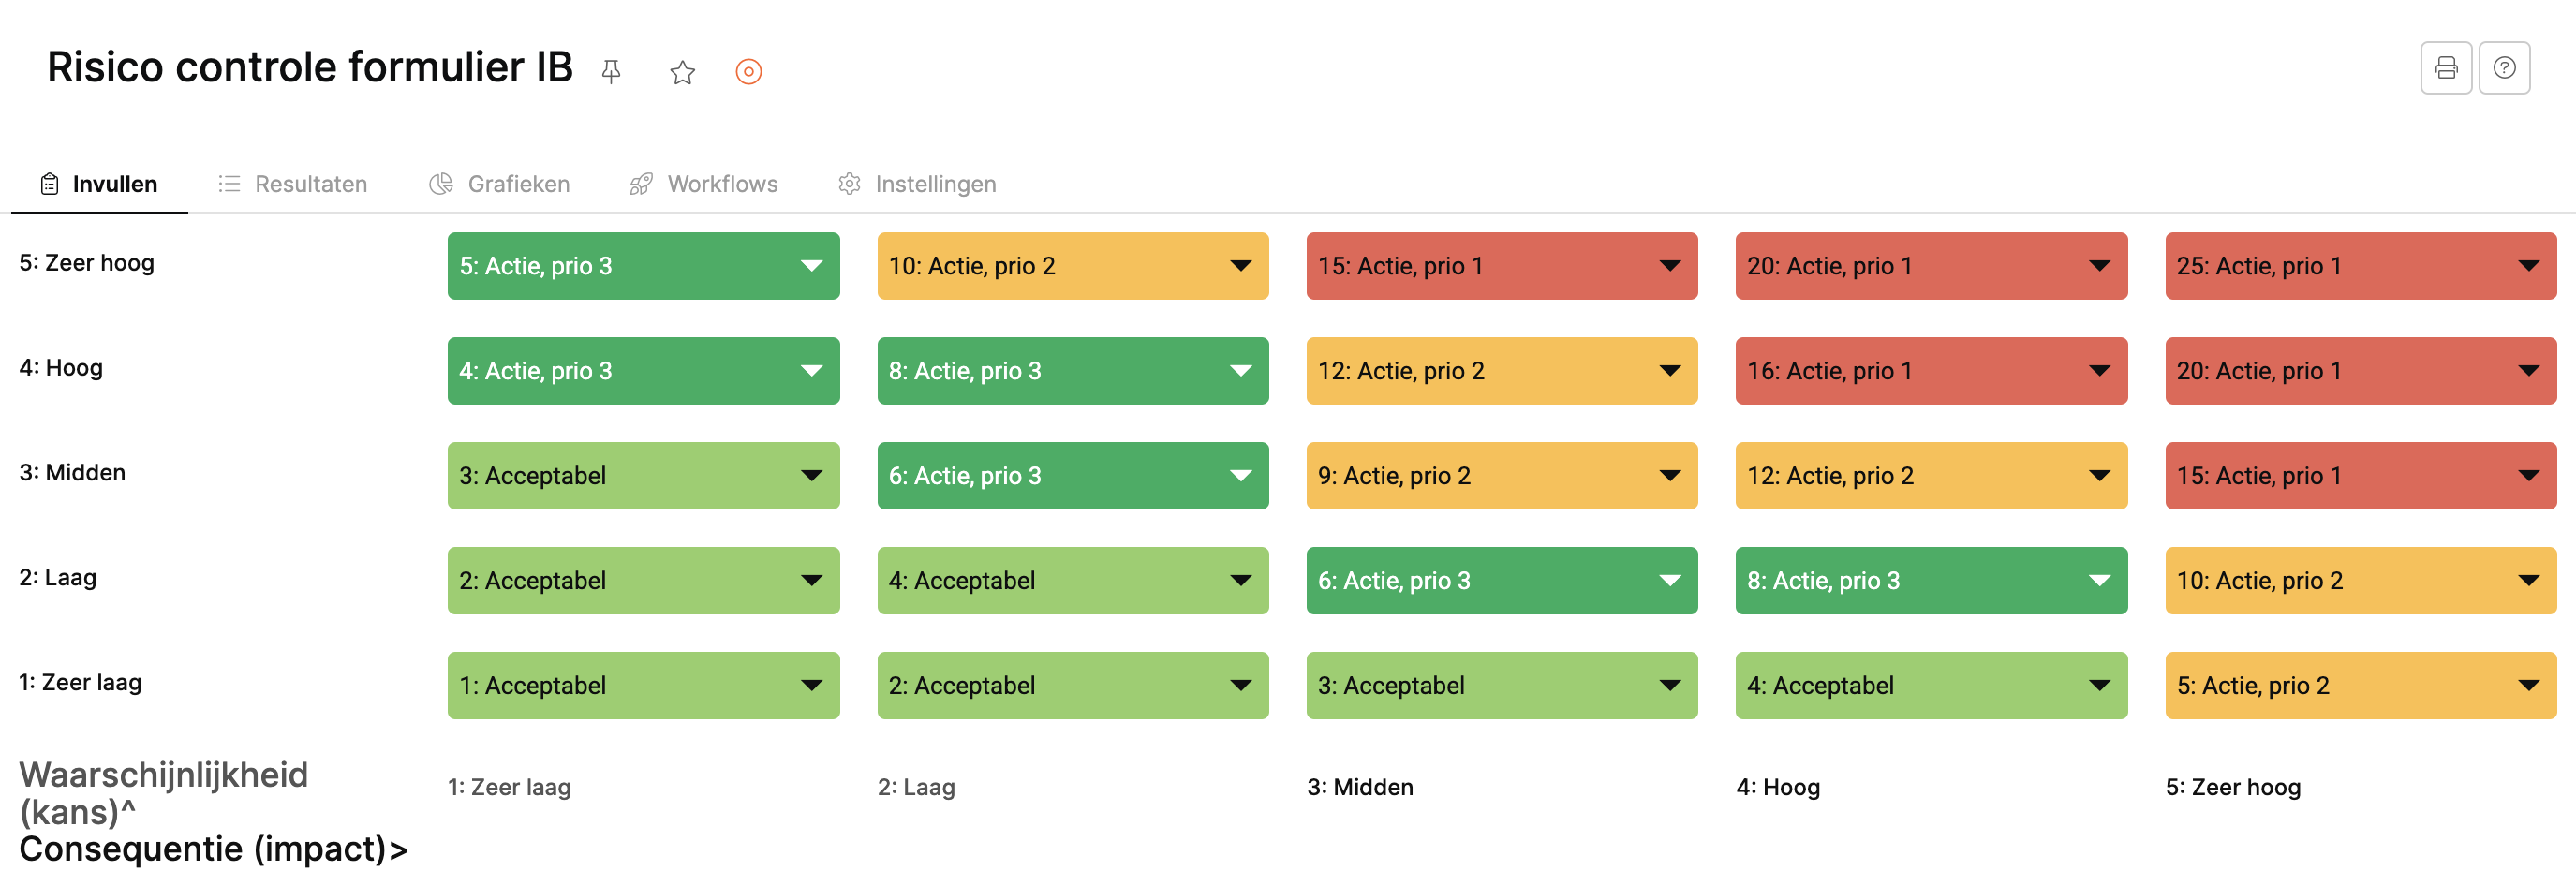Click the Grafieken pie chart icon
Image resolution: width=2576 pixels, height=886 pixels.
coord(441,184)
